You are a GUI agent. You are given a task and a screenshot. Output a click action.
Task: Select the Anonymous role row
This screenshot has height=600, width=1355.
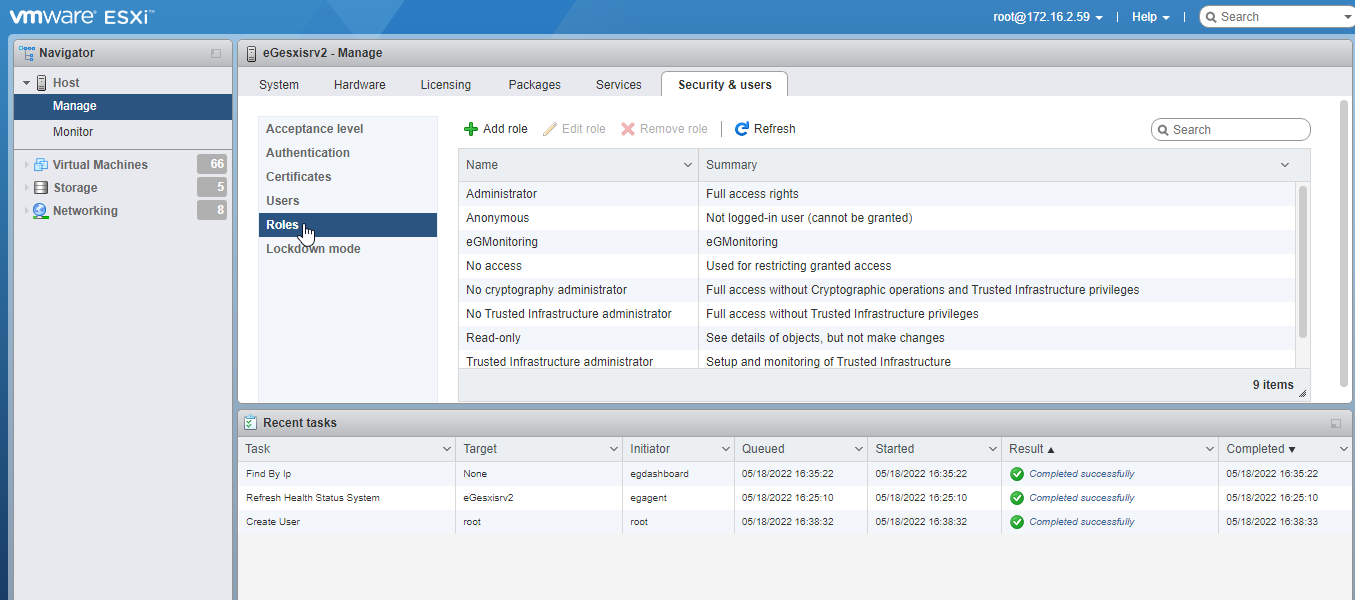pos(877,218)
